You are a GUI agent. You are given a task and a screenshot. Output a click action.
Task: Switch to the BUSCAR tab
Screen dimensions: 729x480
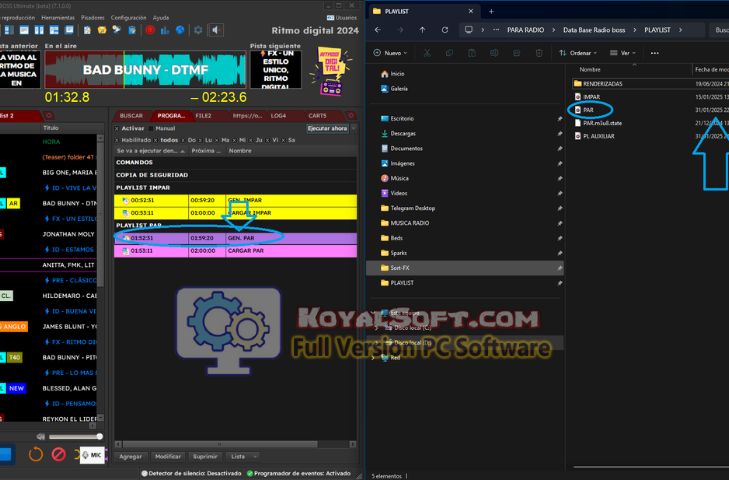point(131,116)
